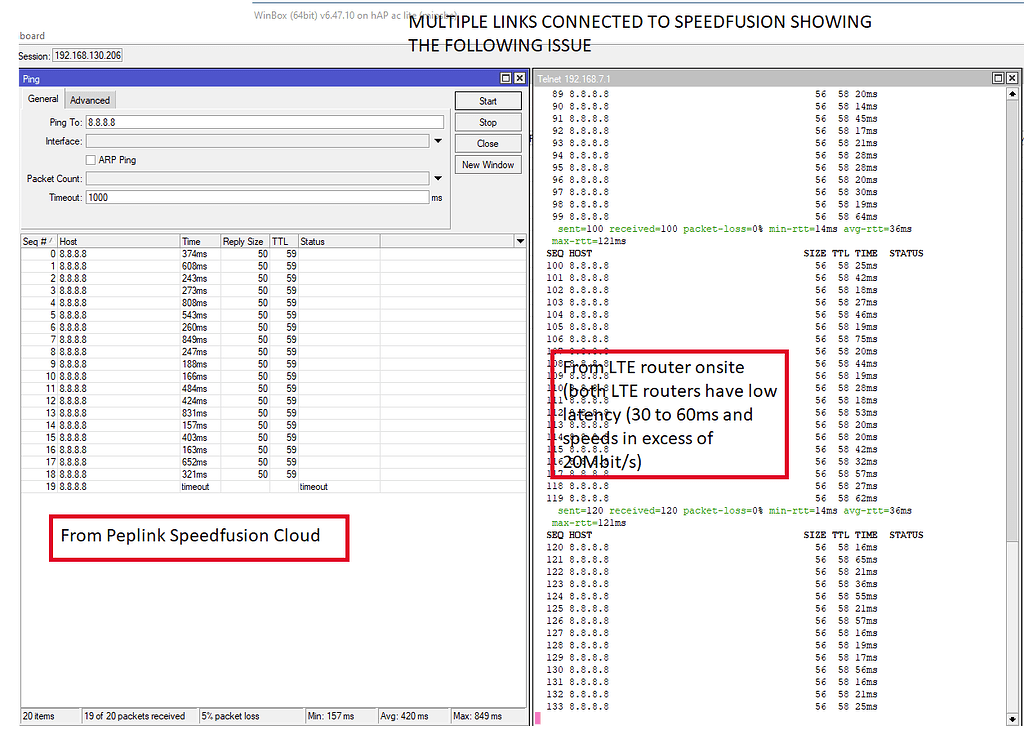Click the New Window button
Image resolution: width=1024 pixels, height=730 pixels.
tap(487, 164)
